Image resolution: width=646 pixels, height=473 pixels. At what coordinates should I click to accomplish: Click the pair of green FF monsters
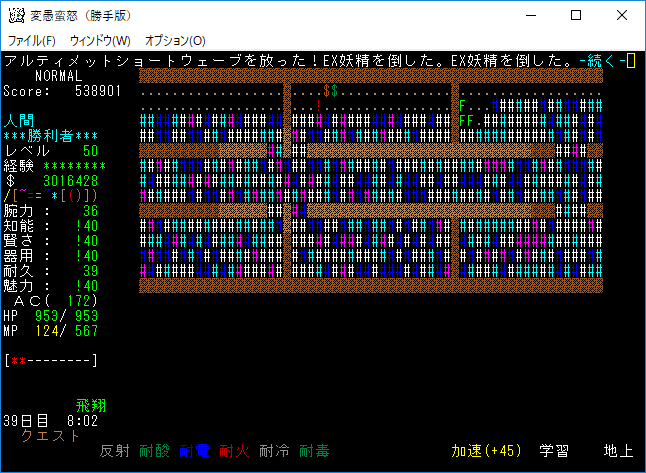(465, 120)
